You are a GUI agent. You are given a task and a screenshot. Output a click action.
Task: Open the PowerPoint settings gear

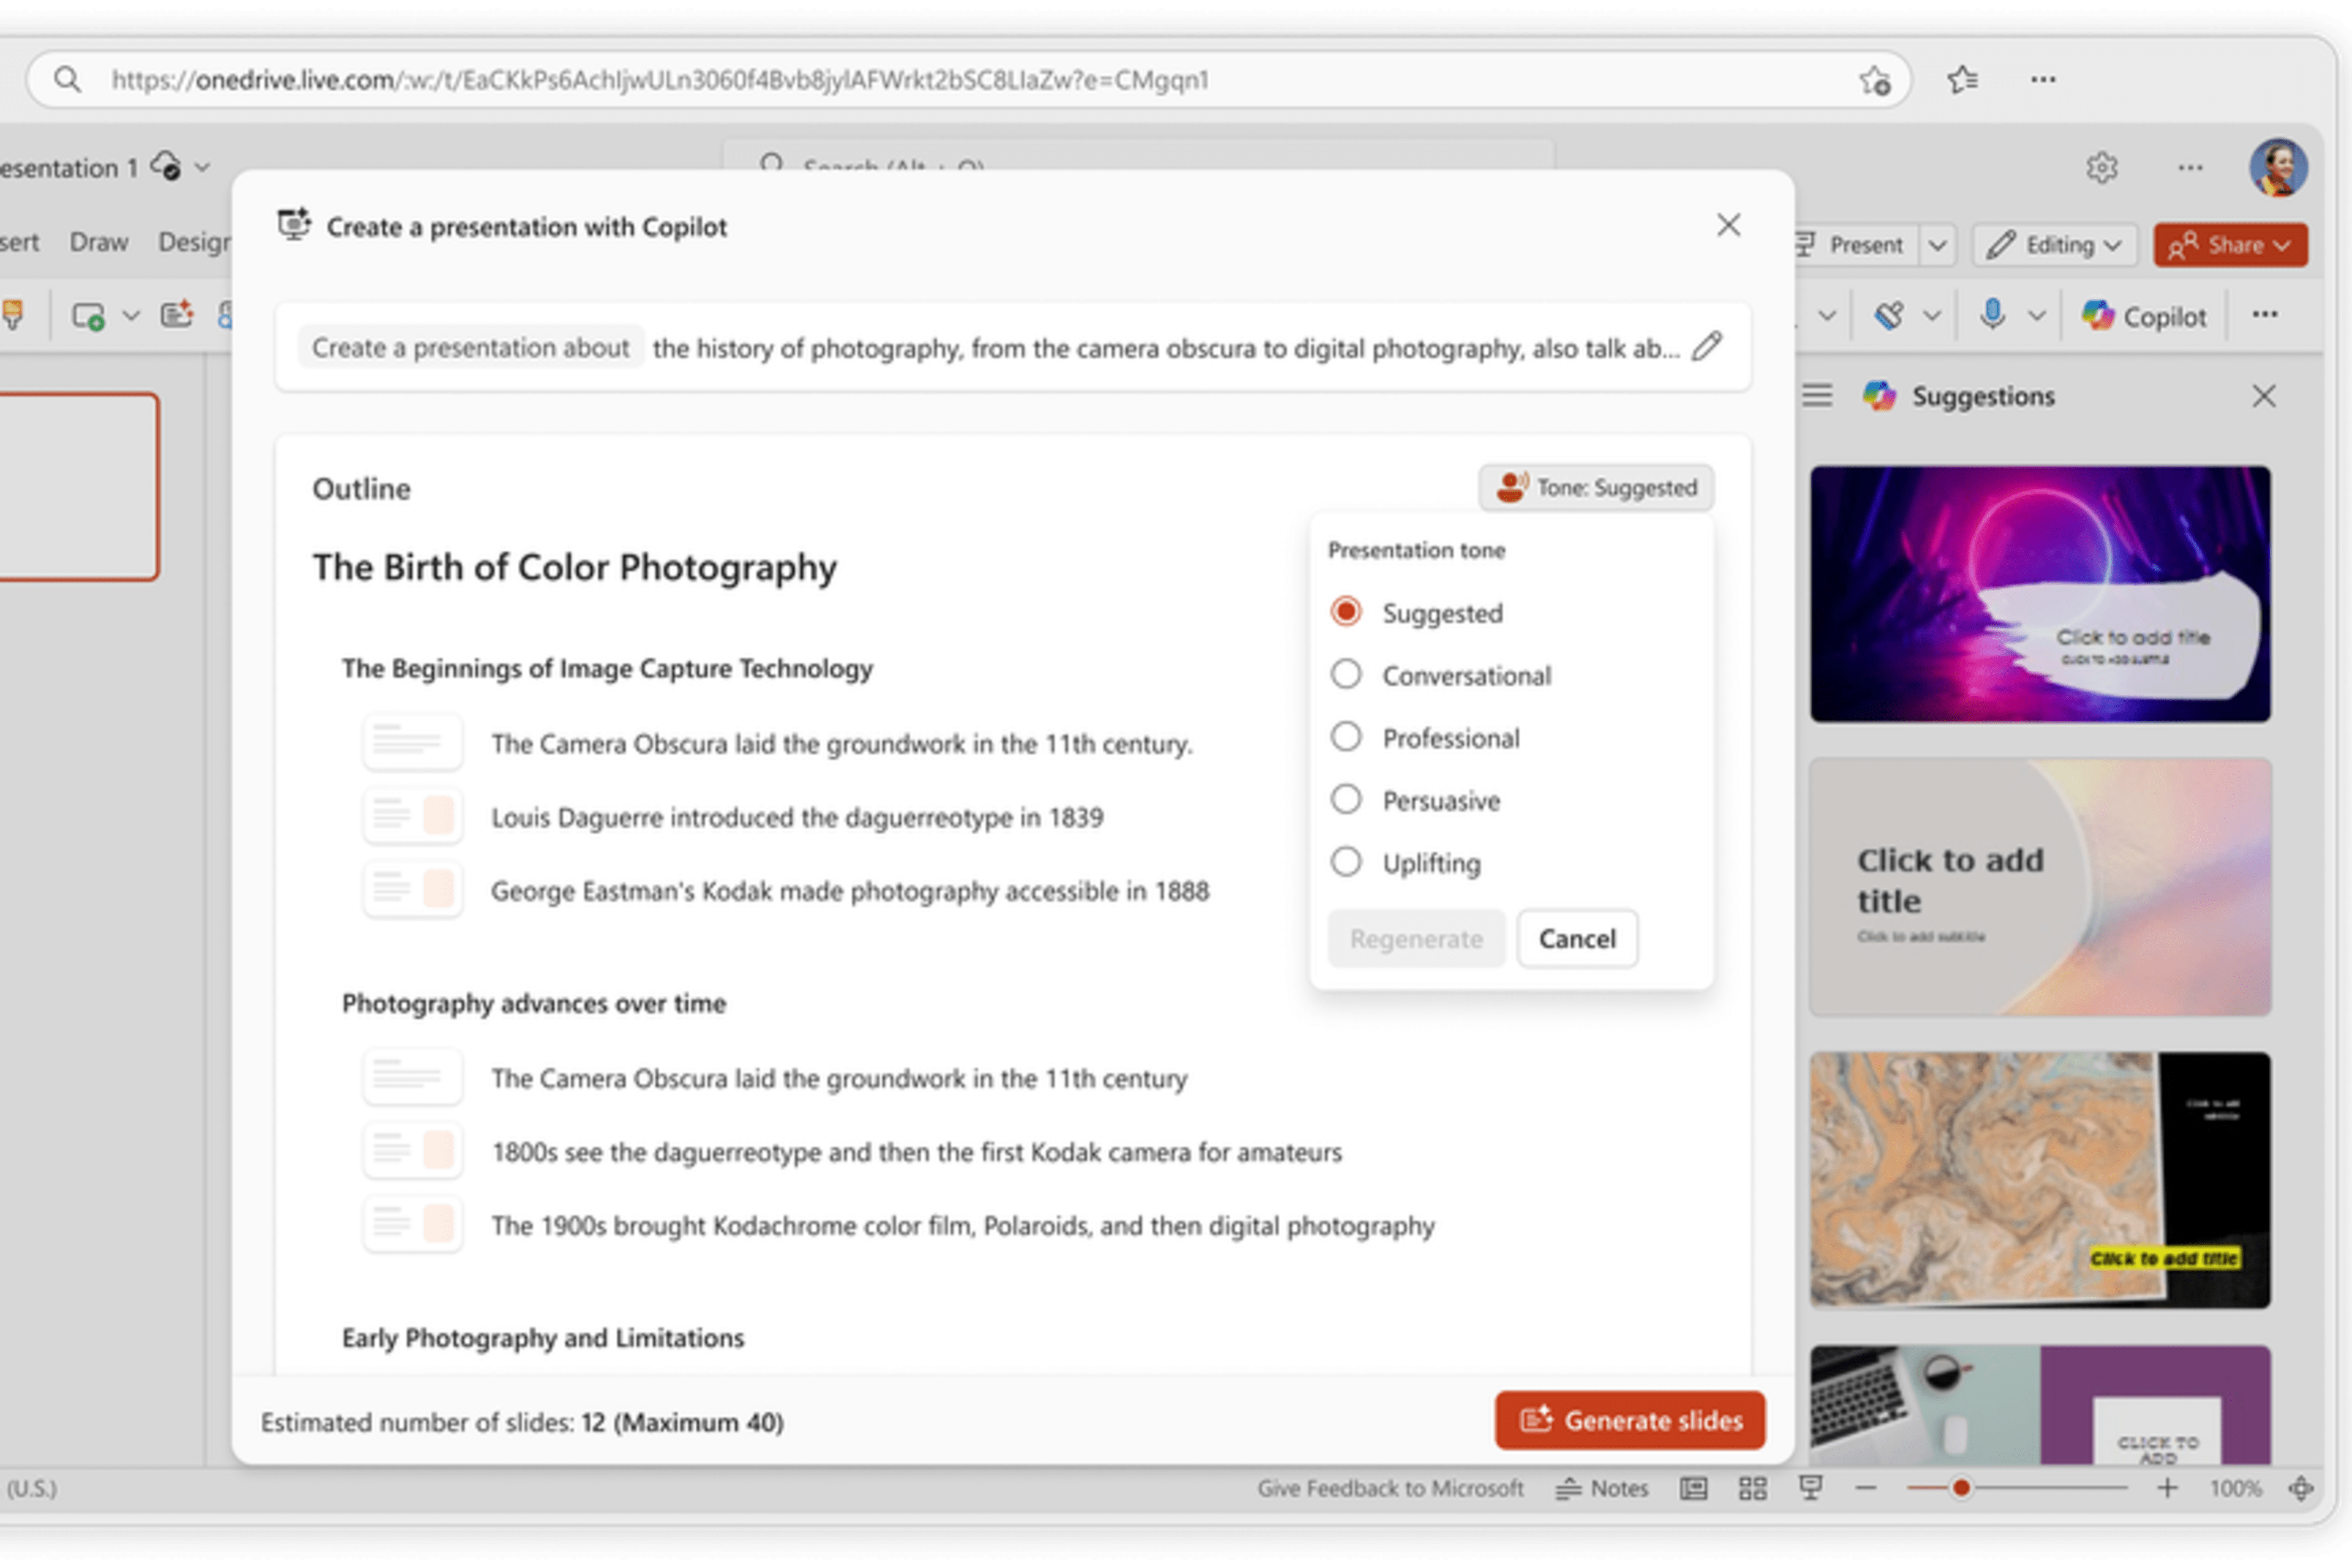point(2101,167)
